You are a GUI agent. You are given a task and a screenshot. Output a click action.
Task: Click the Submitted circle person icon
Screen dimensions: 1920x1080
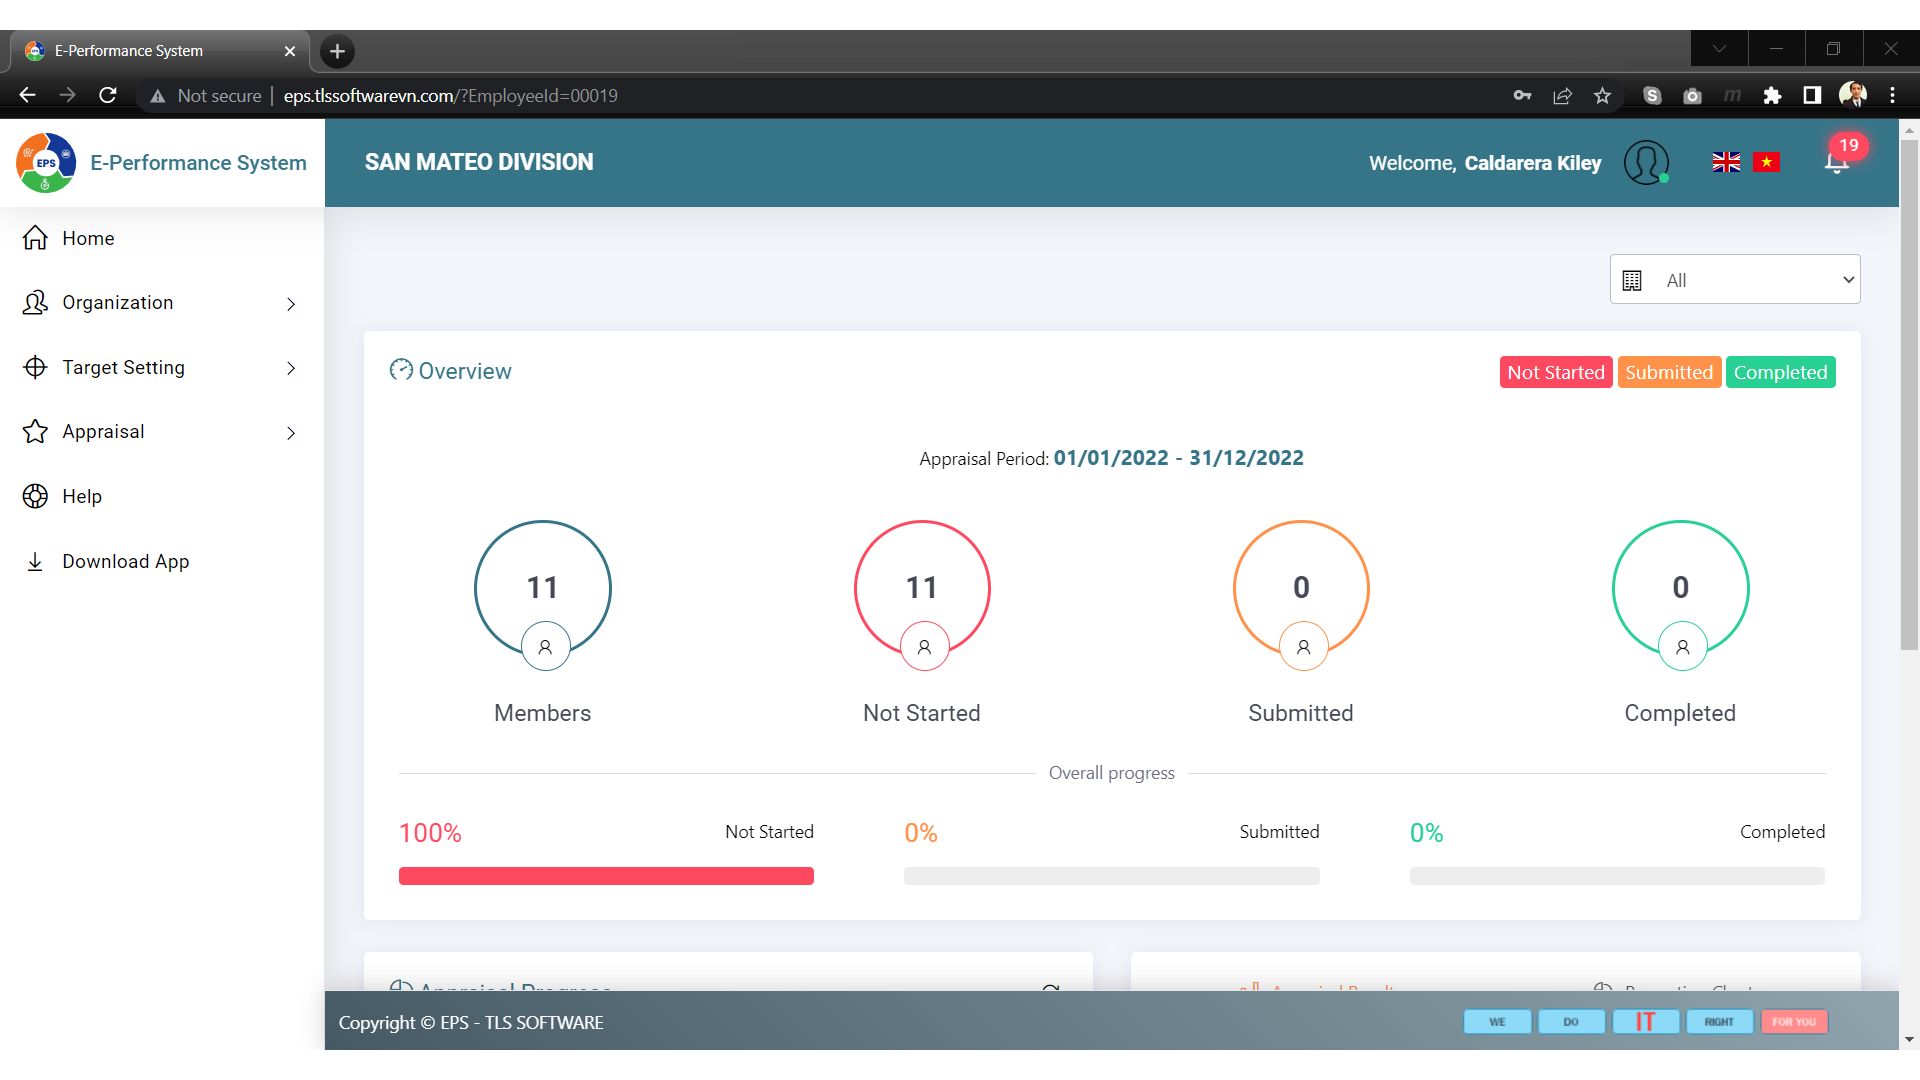click(1303, 647)
